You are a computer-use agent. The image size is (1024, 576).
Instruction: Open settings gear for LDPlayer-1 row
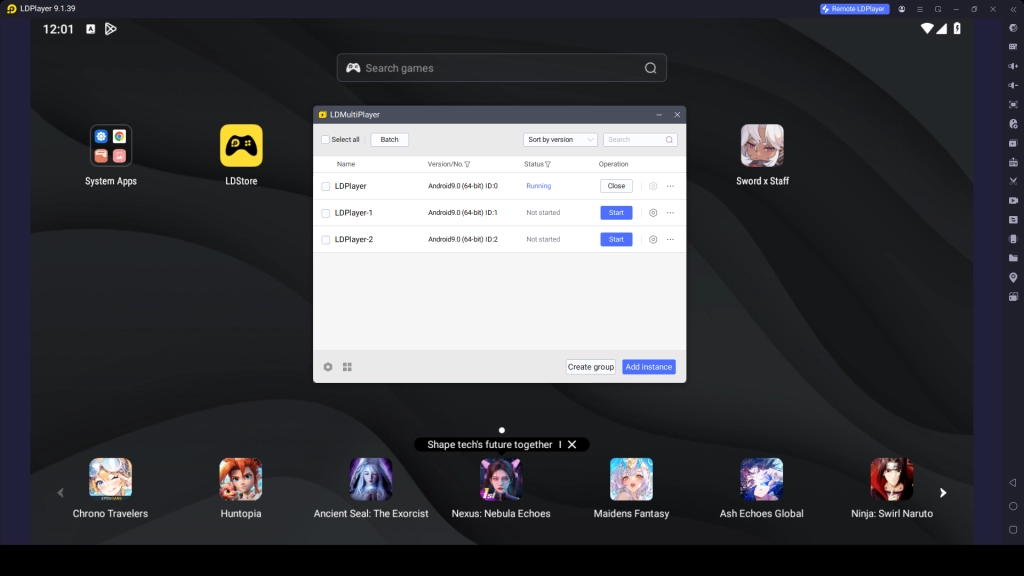[653, 213]
